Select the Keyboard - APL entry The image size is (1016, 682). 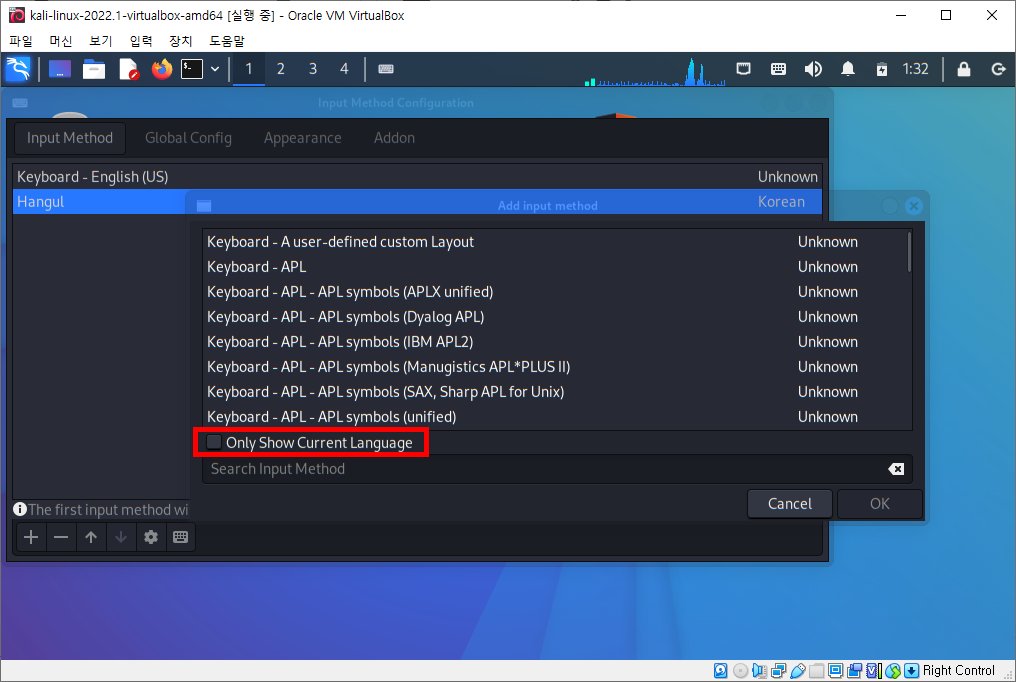point(555,267)
